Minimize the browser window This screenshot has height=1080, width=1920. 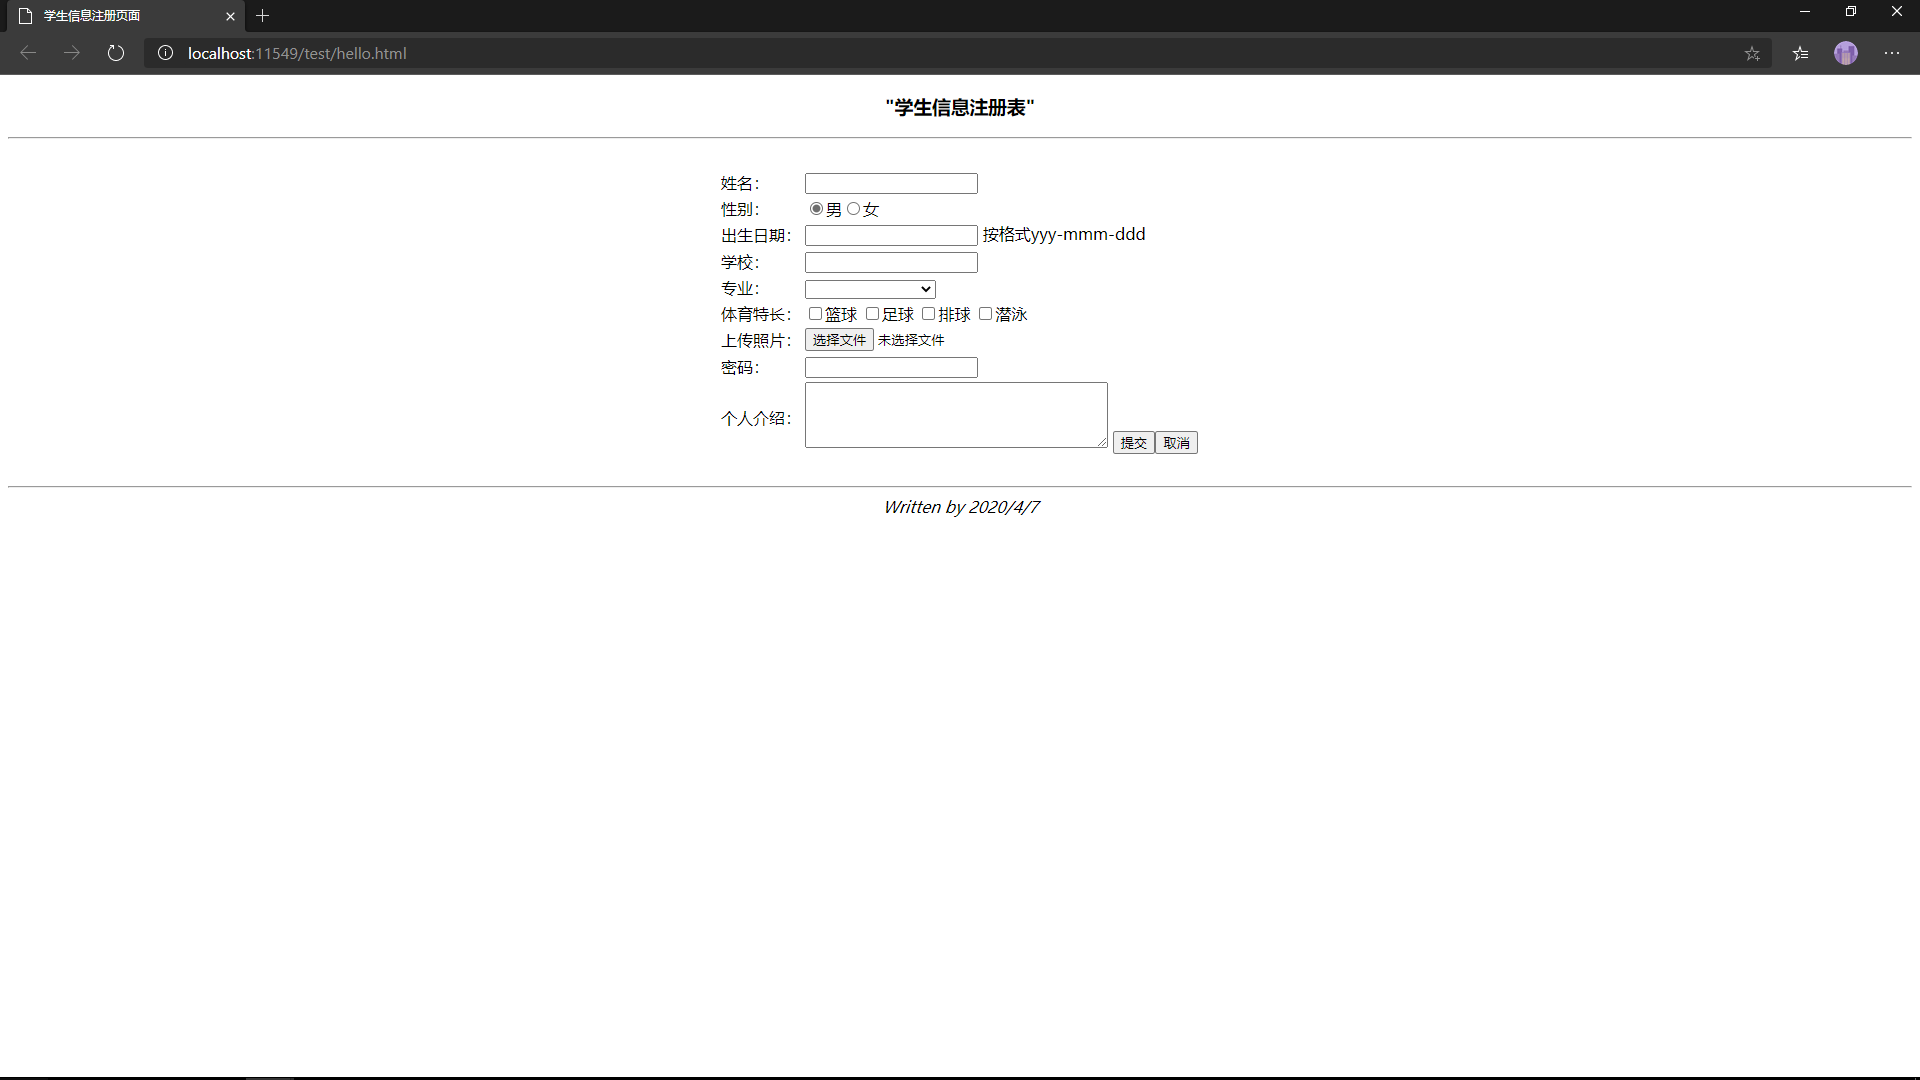(1805, 12)
